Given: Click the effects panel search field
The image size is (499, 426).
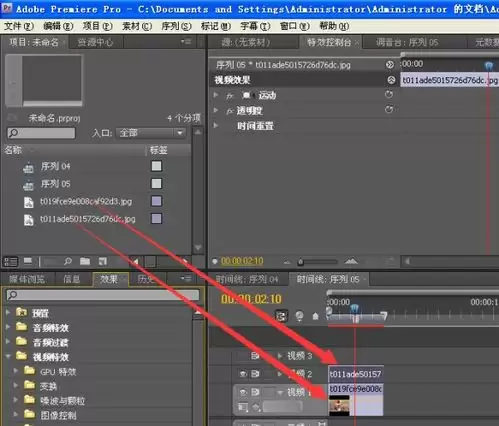Looking at the screenshot, I should click(103, 295).
